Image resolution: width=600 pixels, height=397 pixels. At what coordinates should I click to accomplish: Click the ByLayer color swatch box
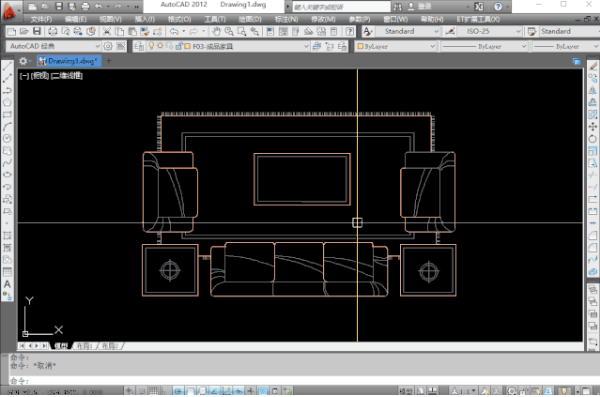360,46
